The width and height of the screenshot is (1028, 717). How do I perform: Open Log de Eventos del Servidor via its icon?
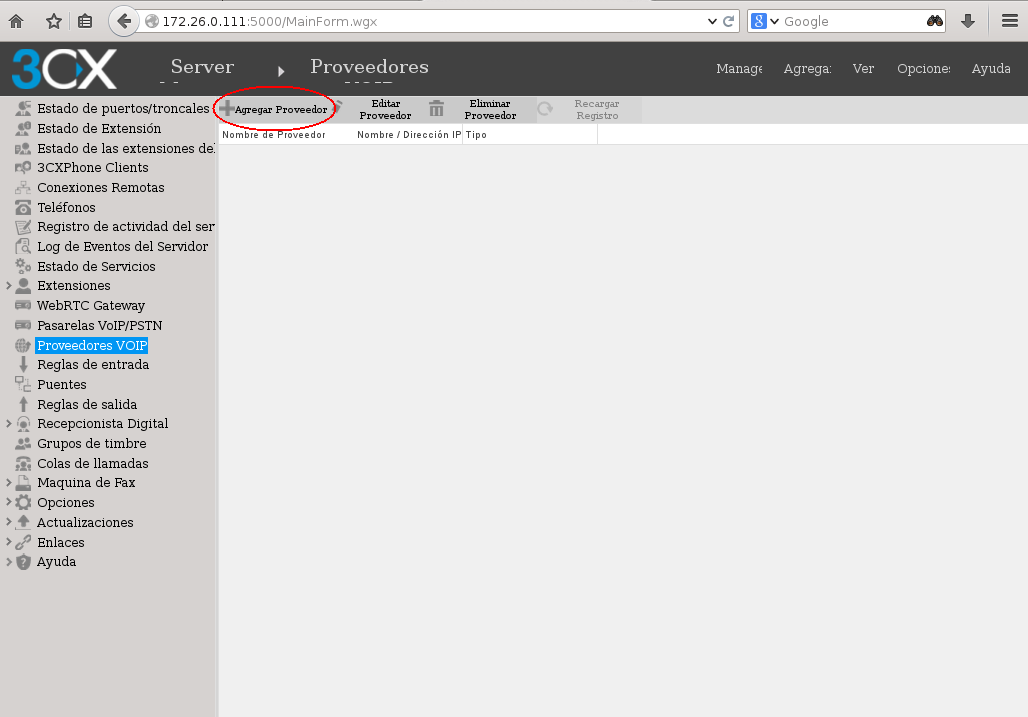pos(22,246)
